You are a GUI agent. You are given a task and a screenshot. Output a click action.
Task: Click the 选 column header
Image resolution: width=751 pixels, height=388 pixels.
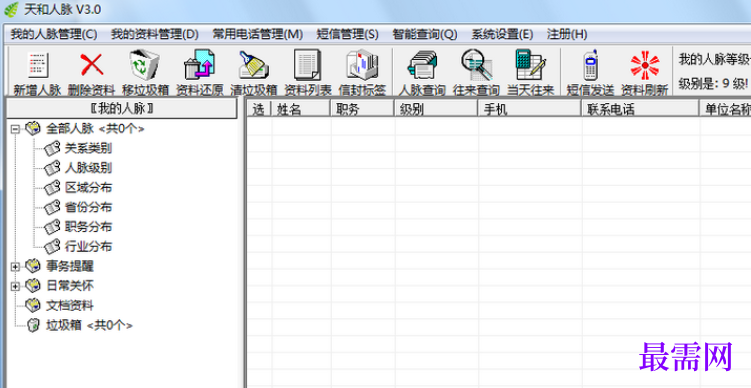point(259,109)
